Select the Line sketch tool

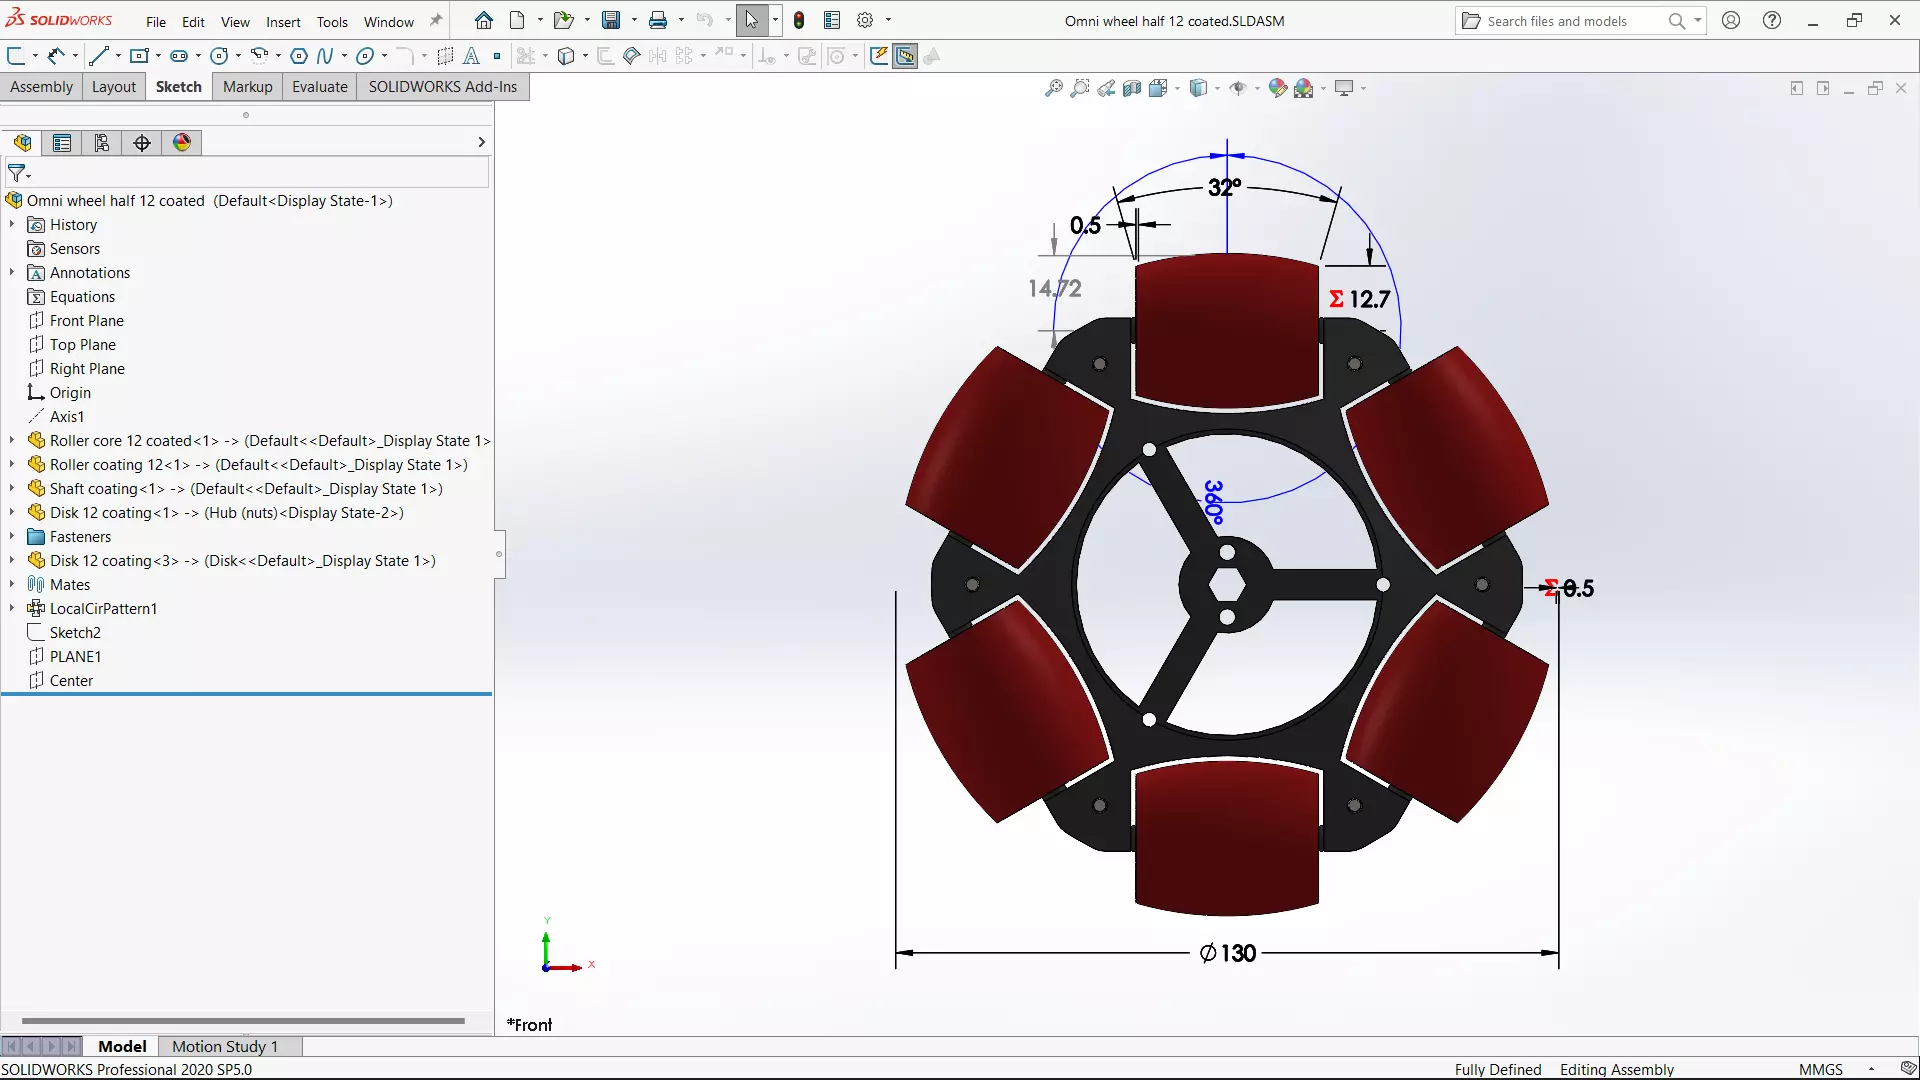[x=98, y=56]
